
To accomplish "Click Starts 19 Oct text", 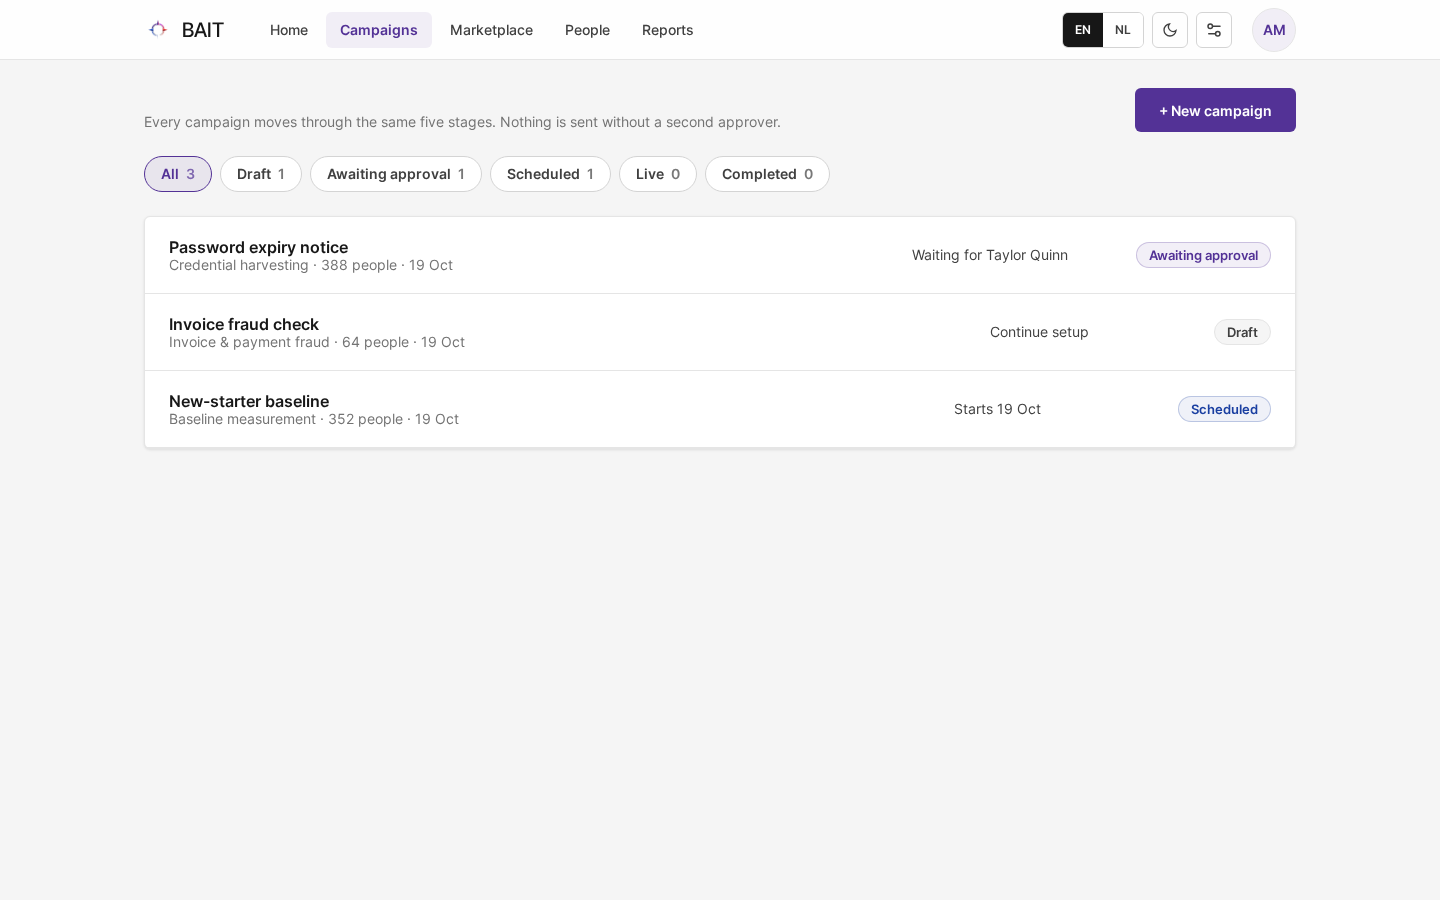I will pos(997,409).
